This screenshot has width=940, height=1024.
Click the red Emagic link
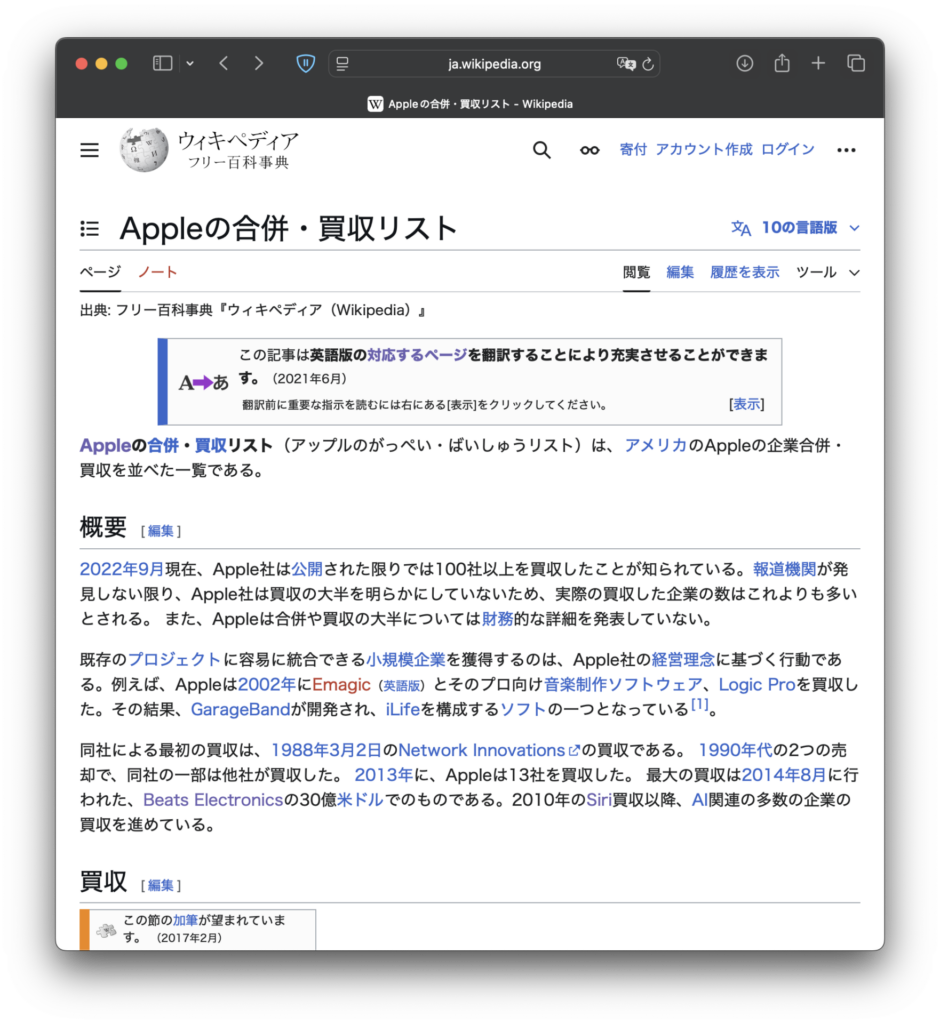click(x=341, y=684)
